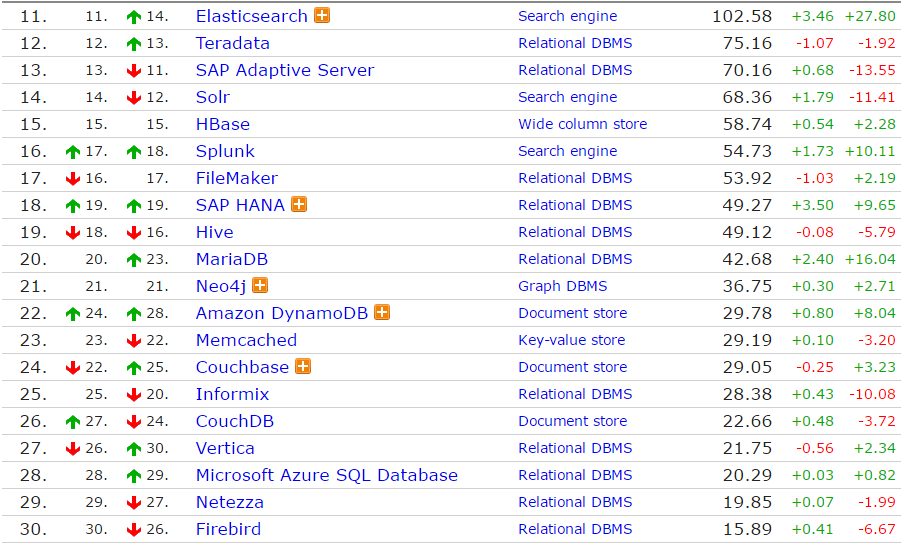Select the SAP Adaptive Server score 70.16
The image size is (902, 545).
[747, 70]
